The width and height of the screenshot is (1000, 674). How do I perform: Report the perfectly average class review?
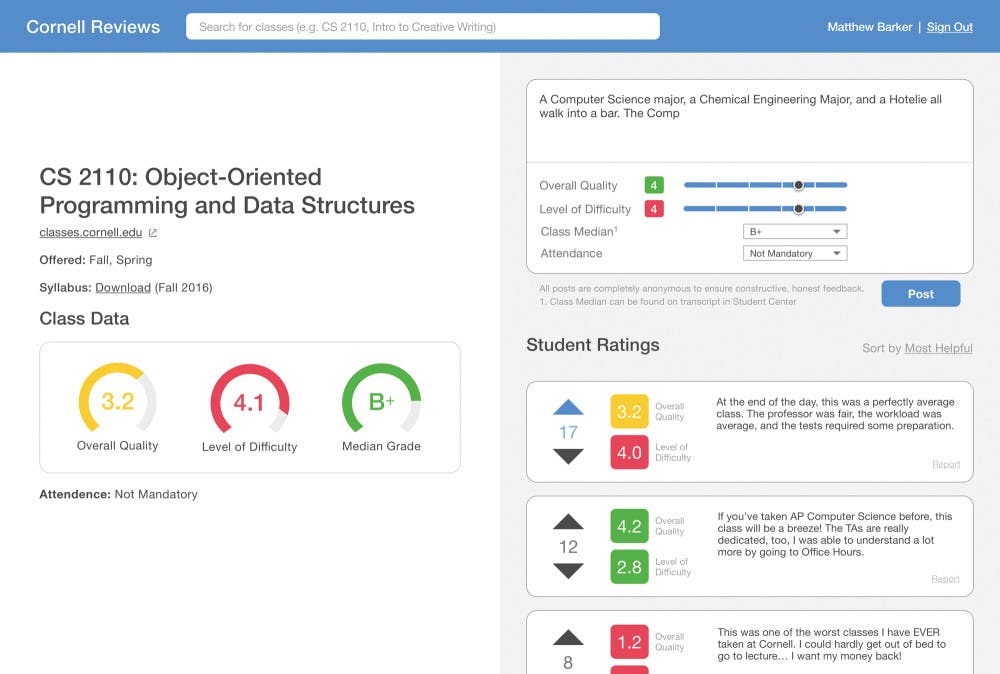(945, 465)
